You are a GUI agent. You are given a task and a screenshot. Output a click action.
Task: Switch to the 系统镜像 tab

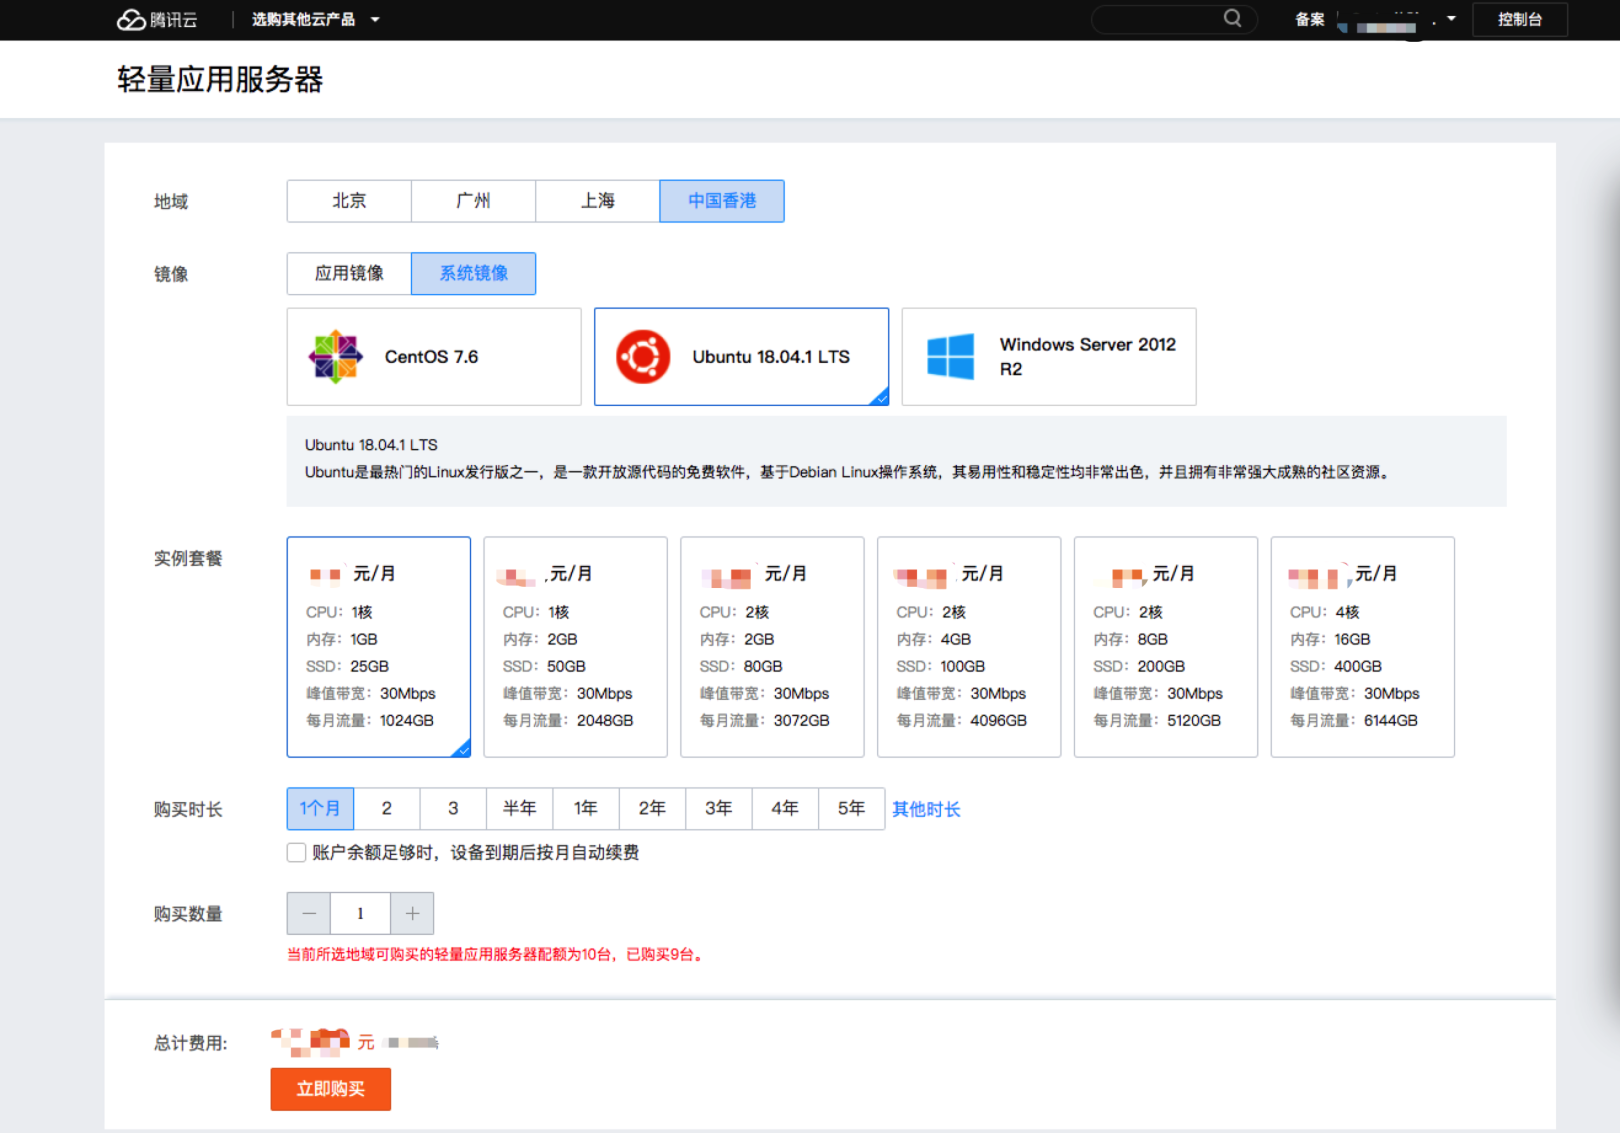pyautogui.click(x=473, y=273)
